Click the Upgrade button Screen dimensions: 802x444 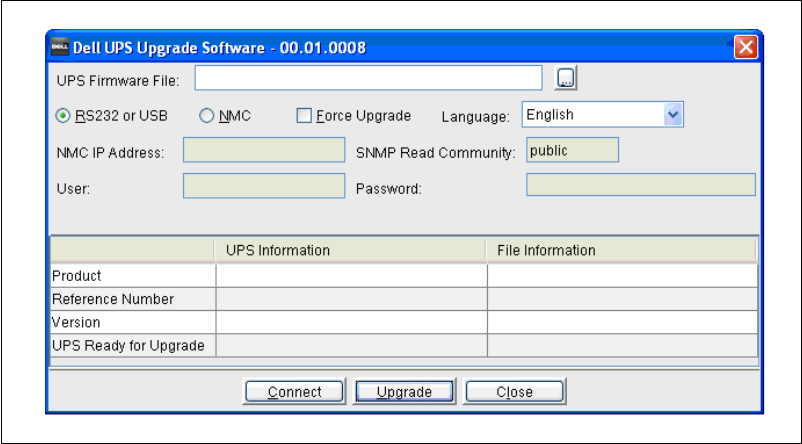[404, 392]
